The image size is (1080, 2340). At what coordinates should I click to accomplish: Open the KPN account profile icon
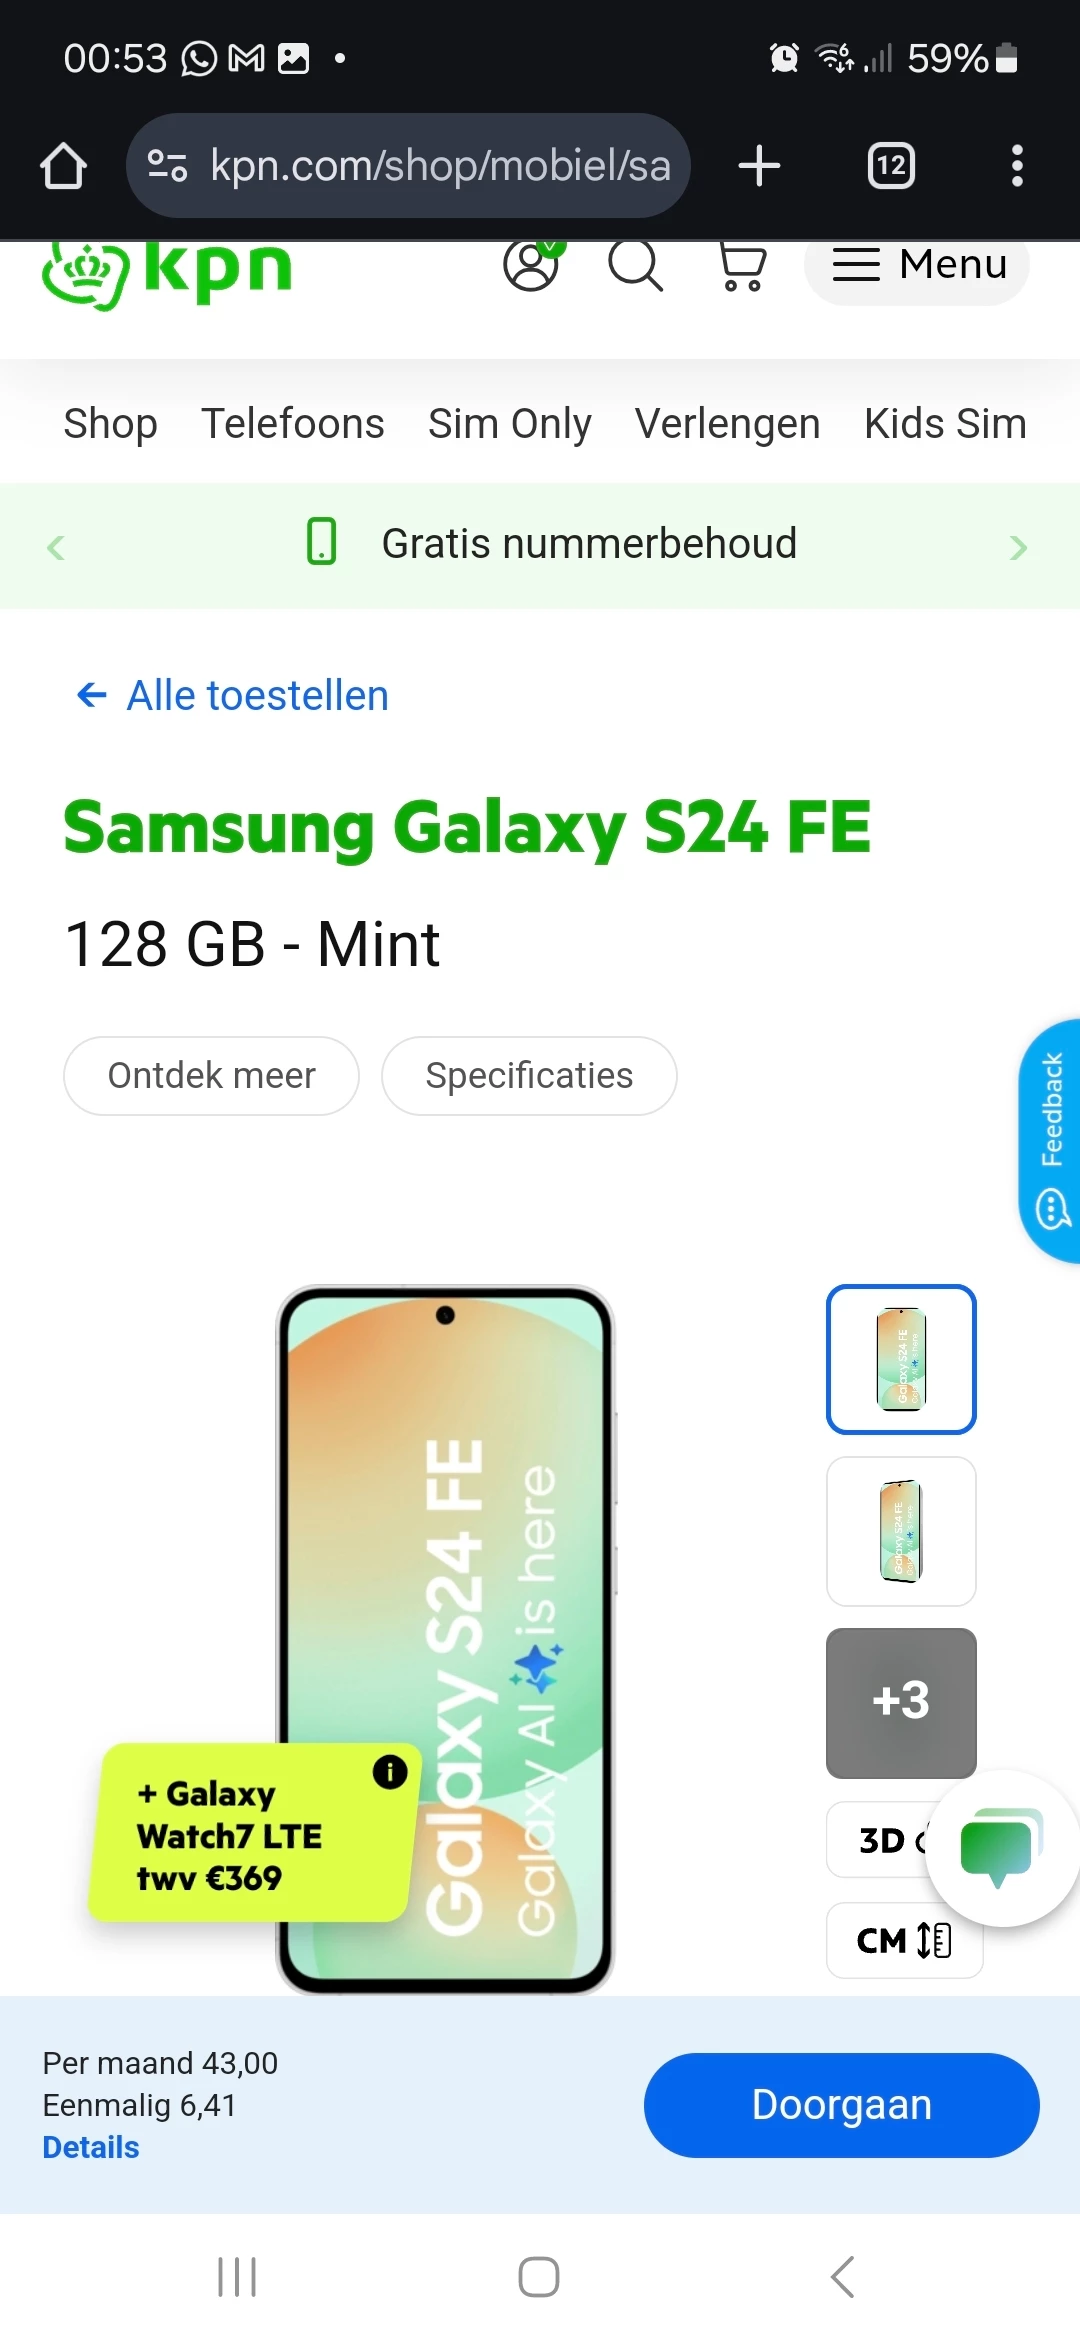coord(532,265)
